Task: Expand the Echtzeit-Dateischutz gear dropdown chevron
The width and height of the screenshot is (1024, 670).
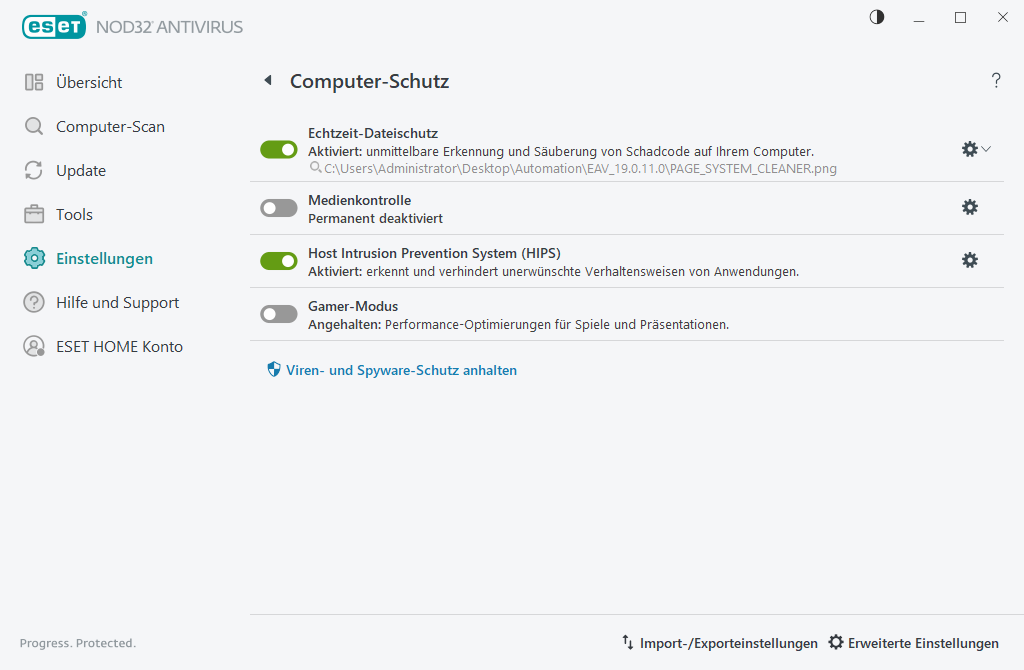Action: pyautogui.click(x=985, y=149)
